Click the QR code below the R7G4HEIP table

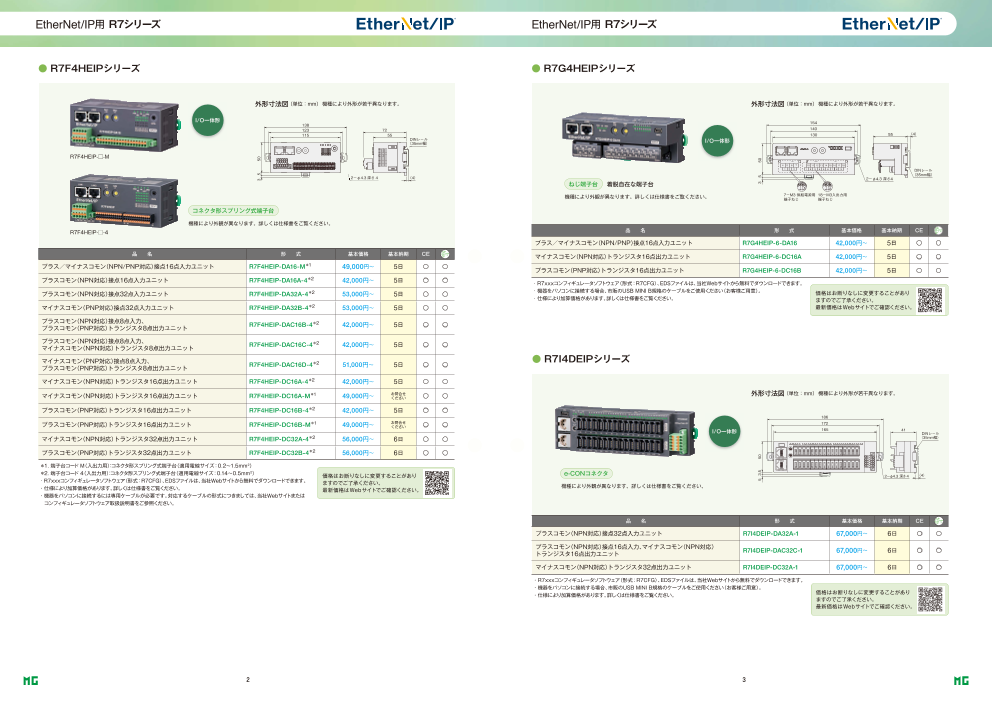(930, 301)
